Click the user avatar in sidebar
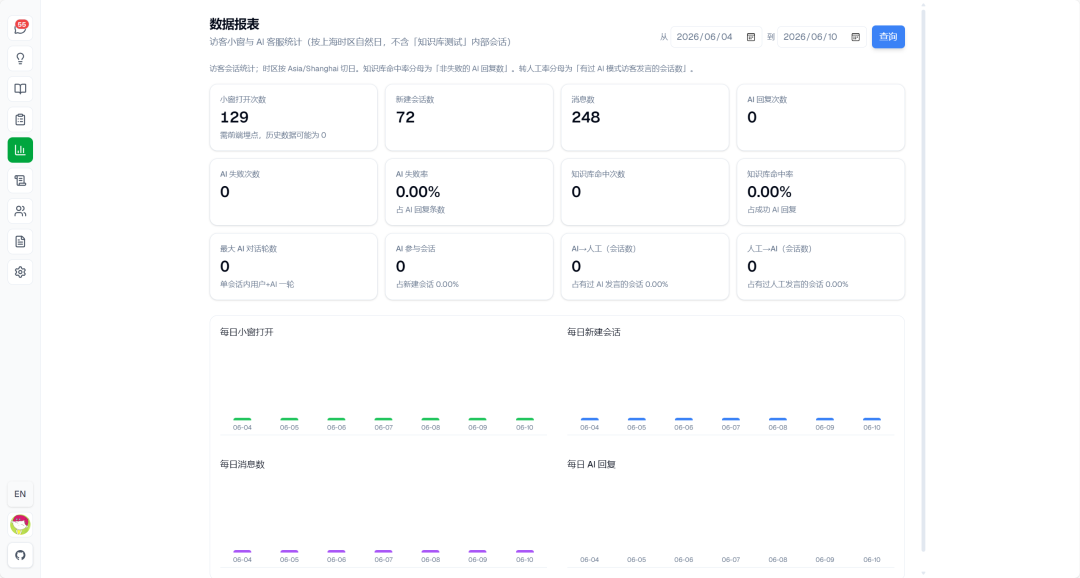 [20, 525]
